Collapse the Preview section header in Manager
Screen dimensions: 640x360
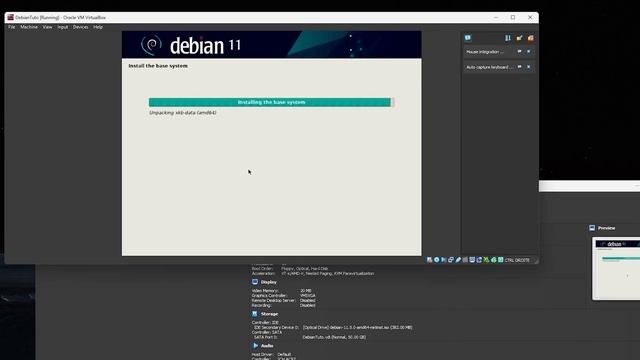pos(606,228)
